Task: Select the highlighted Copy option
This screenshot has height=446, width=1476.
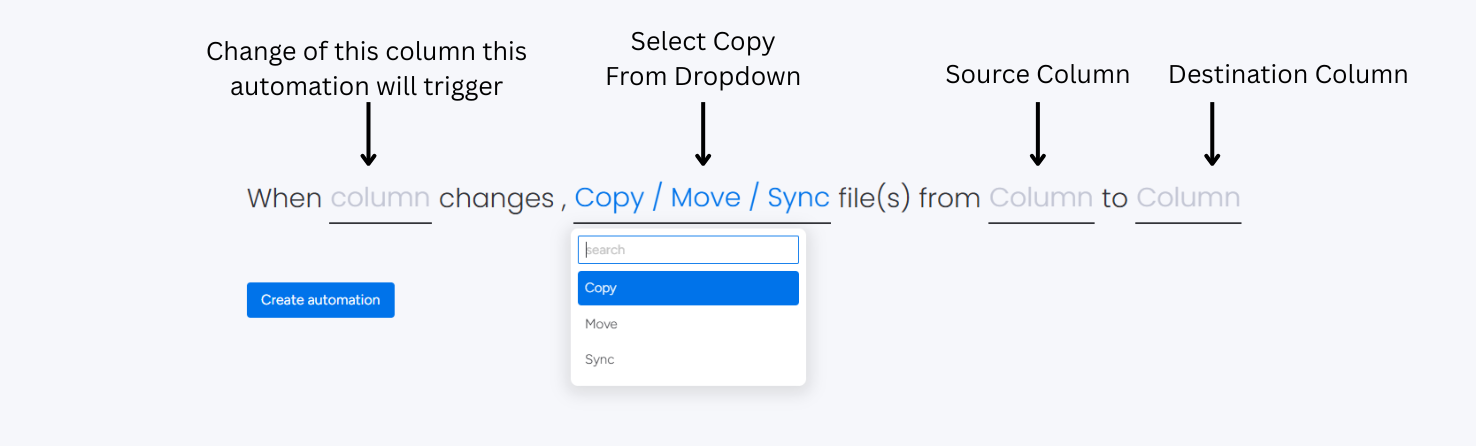Action: 688,288
